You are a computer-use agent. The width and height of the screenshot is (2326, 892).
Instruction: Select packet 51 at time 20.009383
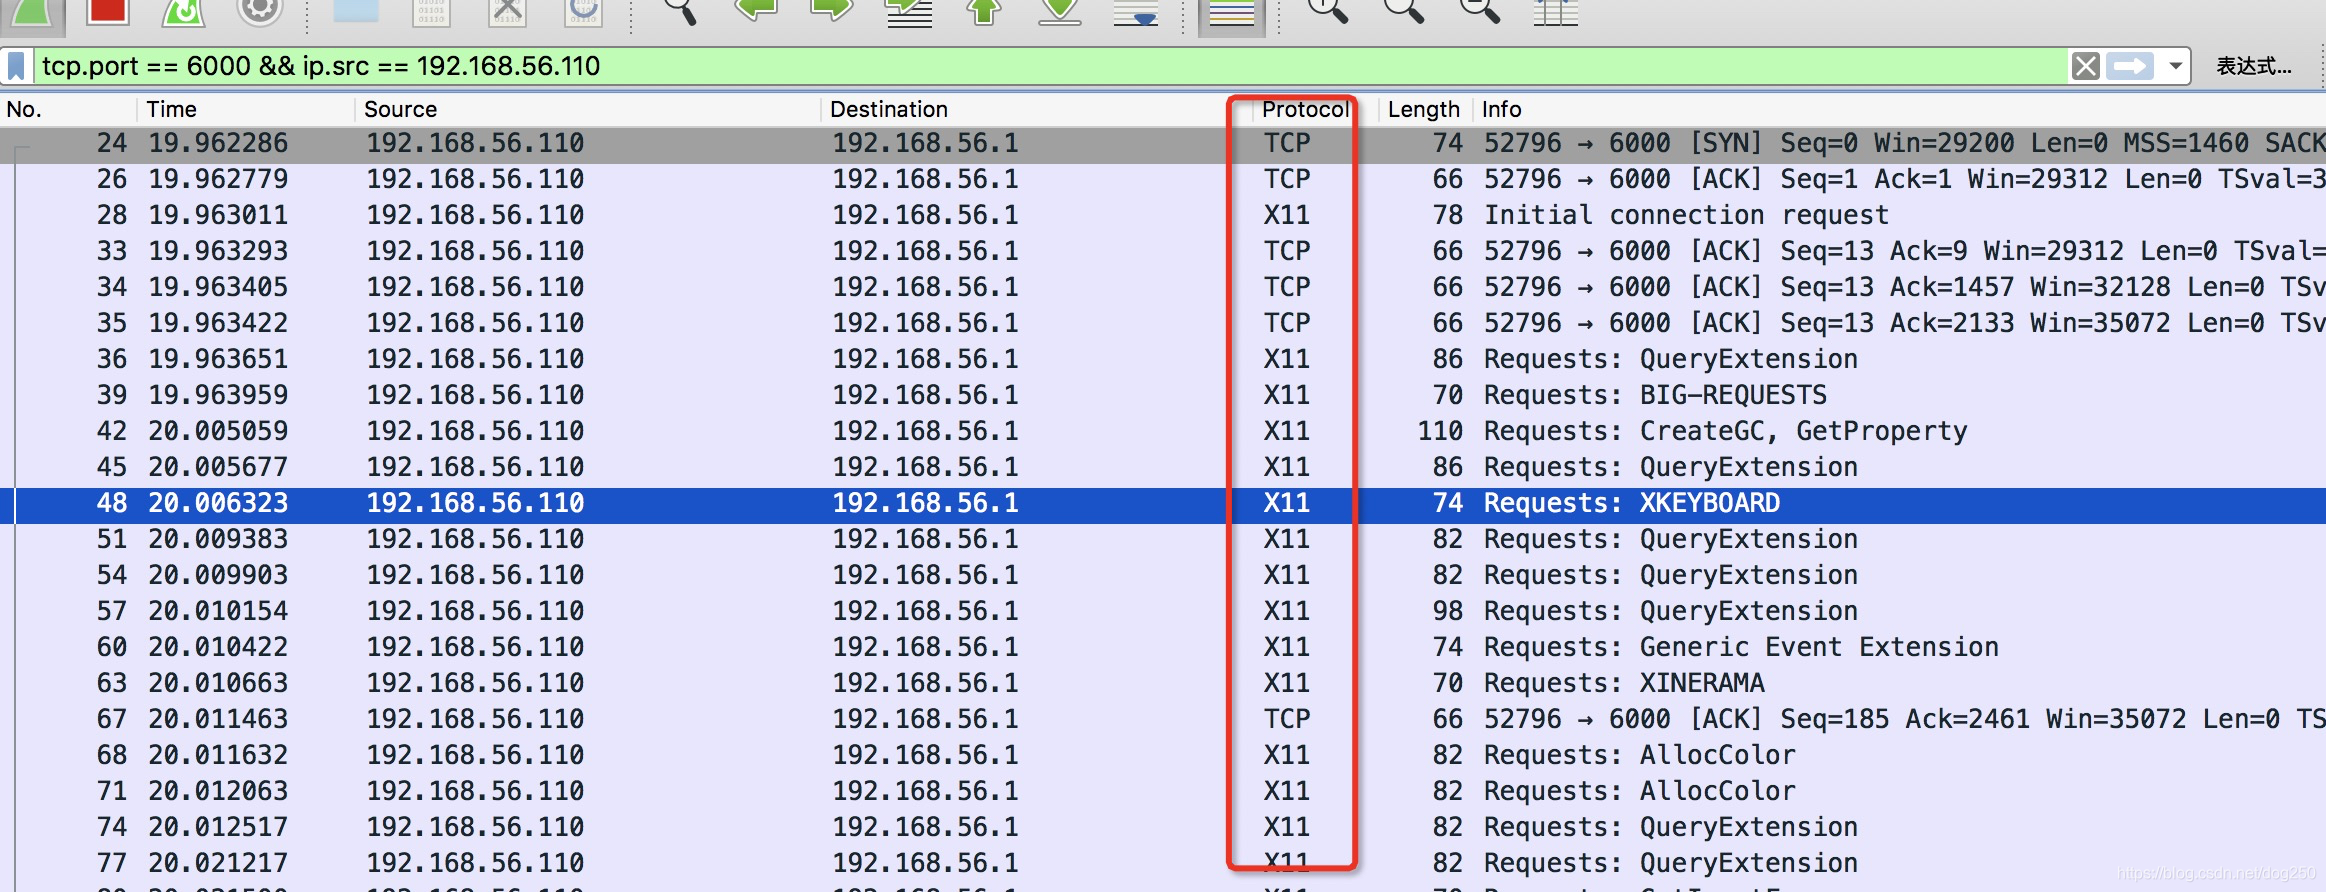pyautogui.click(x=1163, y=539)
